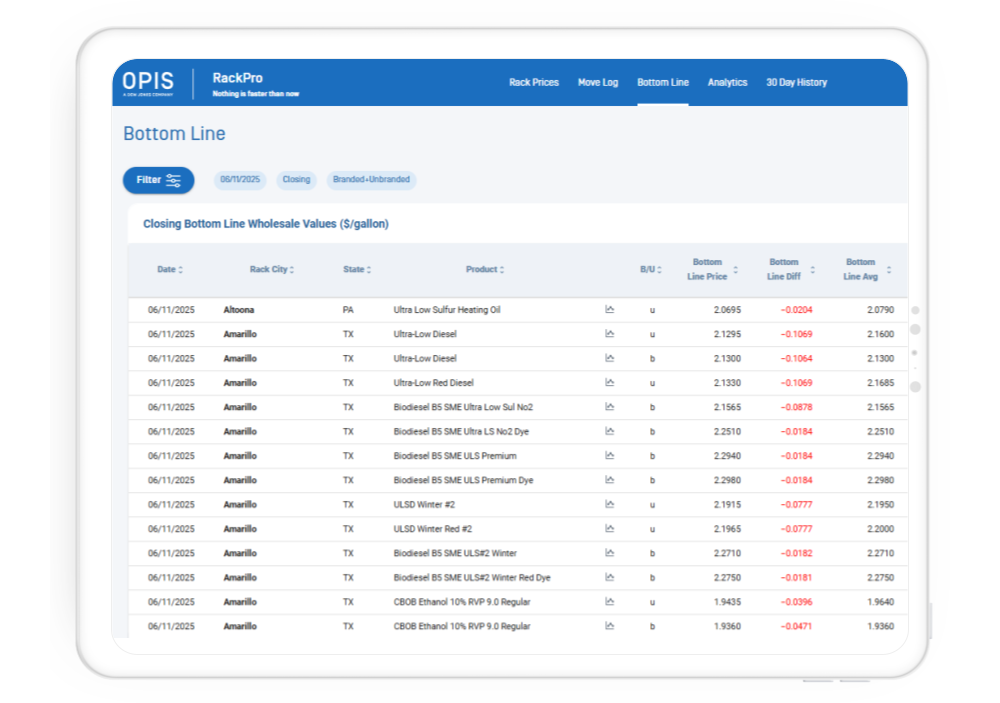Viewport: 1000px width, 703px height.
Task: Click chart icon for Biodiesel B5 SME ULS#2 Winter
Action: [610, 553]
